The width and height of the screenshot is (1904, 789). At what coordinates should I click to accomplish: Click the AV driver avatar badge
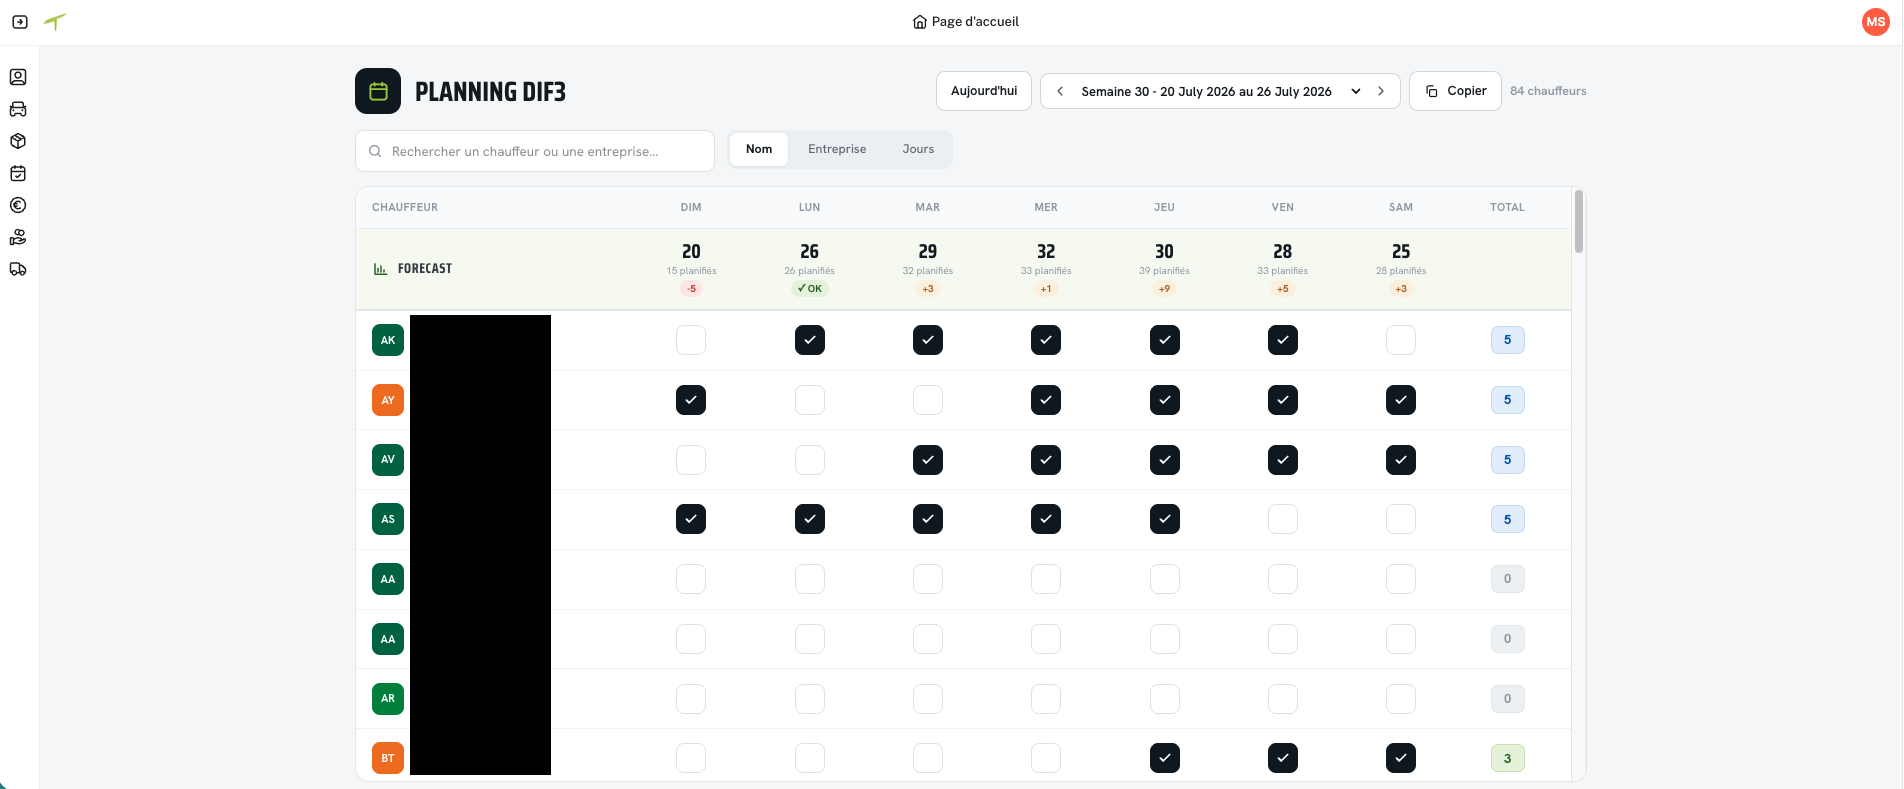point(388,460)
